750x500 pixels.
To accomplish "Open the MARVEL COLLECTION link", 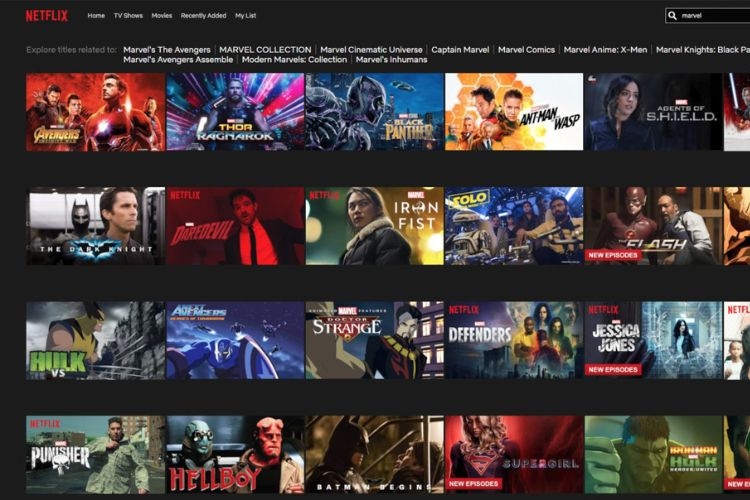I will click(265, 50).
